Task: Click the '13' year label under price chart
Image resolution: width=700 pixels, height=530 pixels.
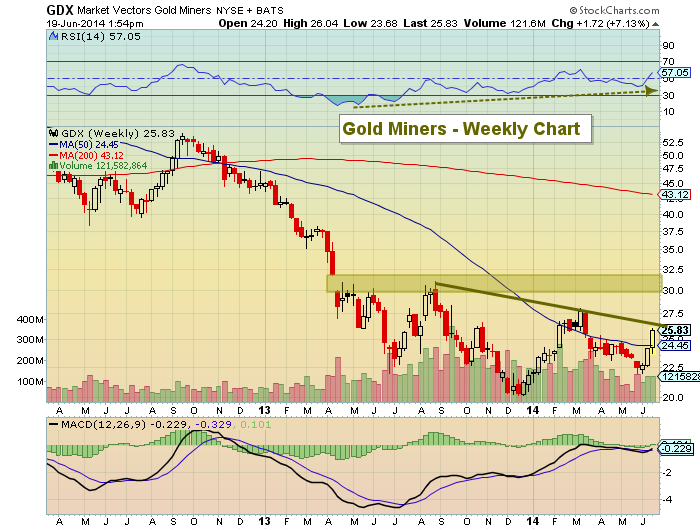Action: pyautogui.click(x=264, y=410)
